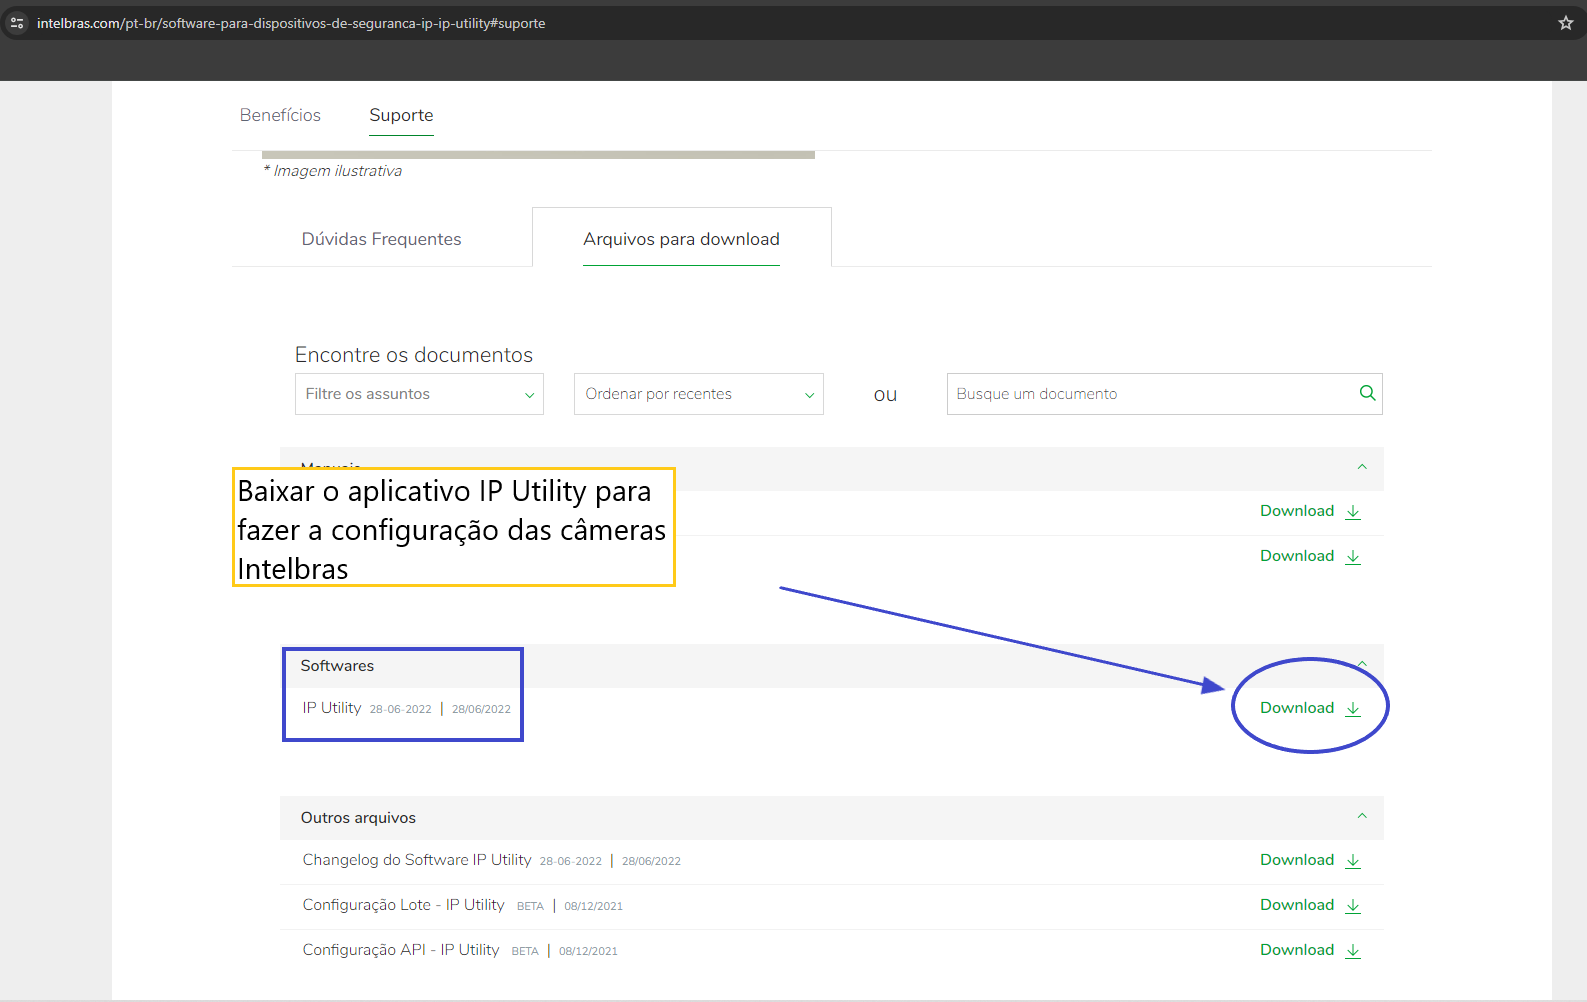
Task: Open site information icon beside the URL
Action: tap(17, 23)
